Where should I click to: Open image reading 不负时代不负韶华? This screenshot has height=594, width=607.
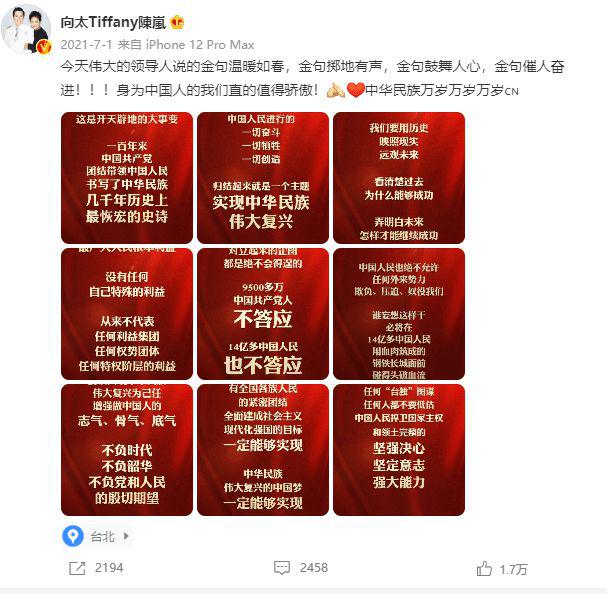coord(127,450)
